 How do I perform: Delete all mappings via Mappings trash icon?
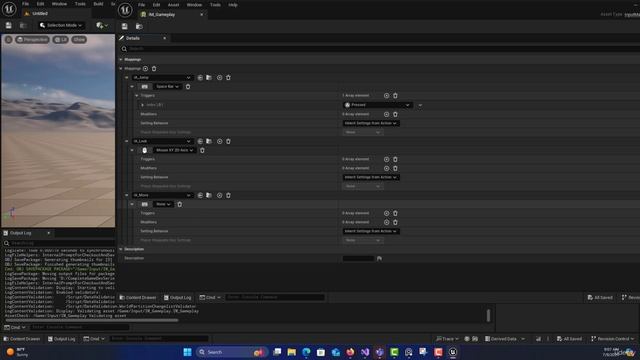point(154,69)
